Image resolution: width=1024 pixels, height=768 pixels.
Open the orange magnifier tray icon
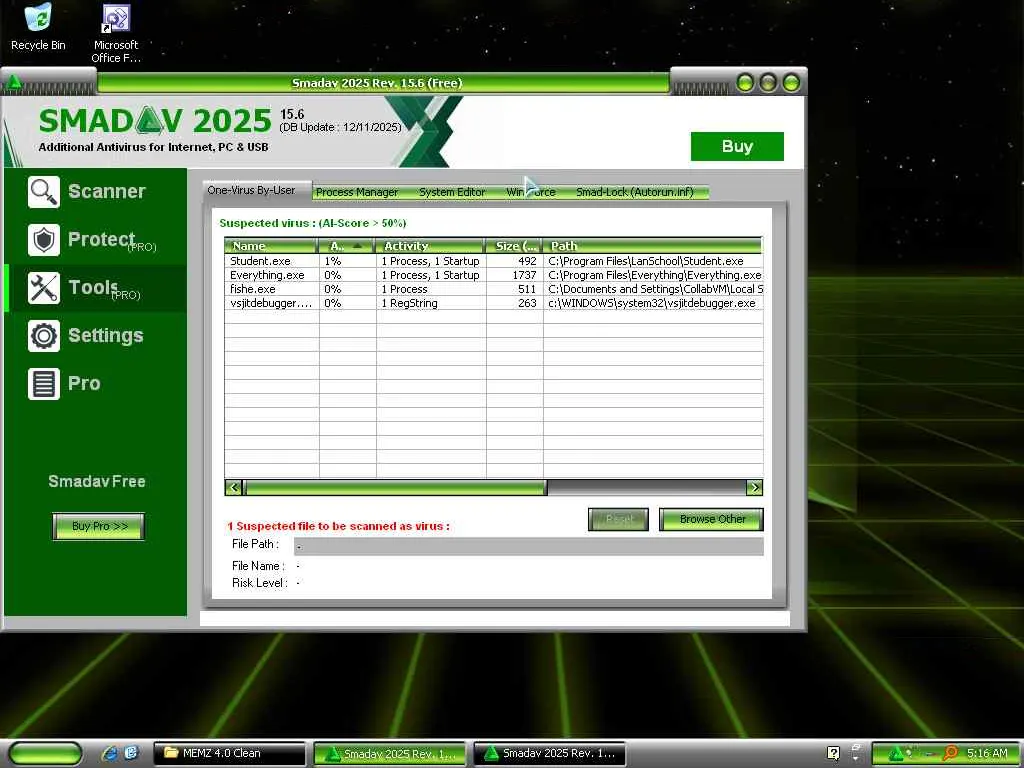click(950, 753)
